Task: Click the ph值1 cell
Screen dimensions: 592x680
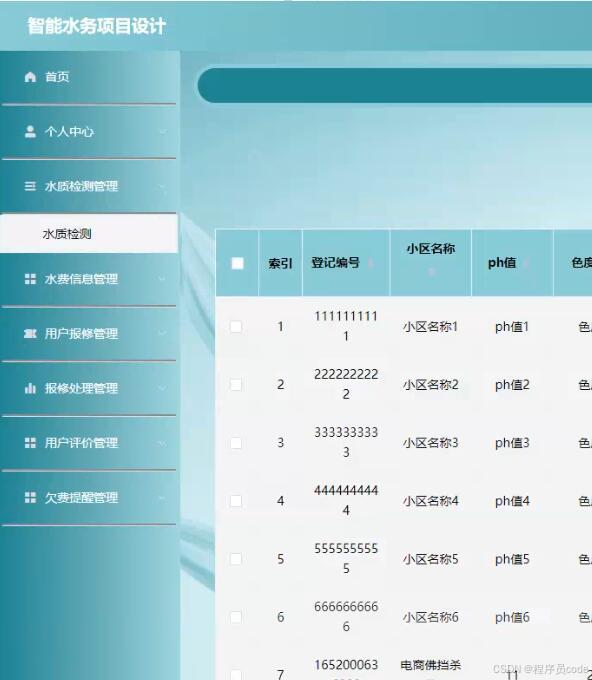Action: (512, 327)
